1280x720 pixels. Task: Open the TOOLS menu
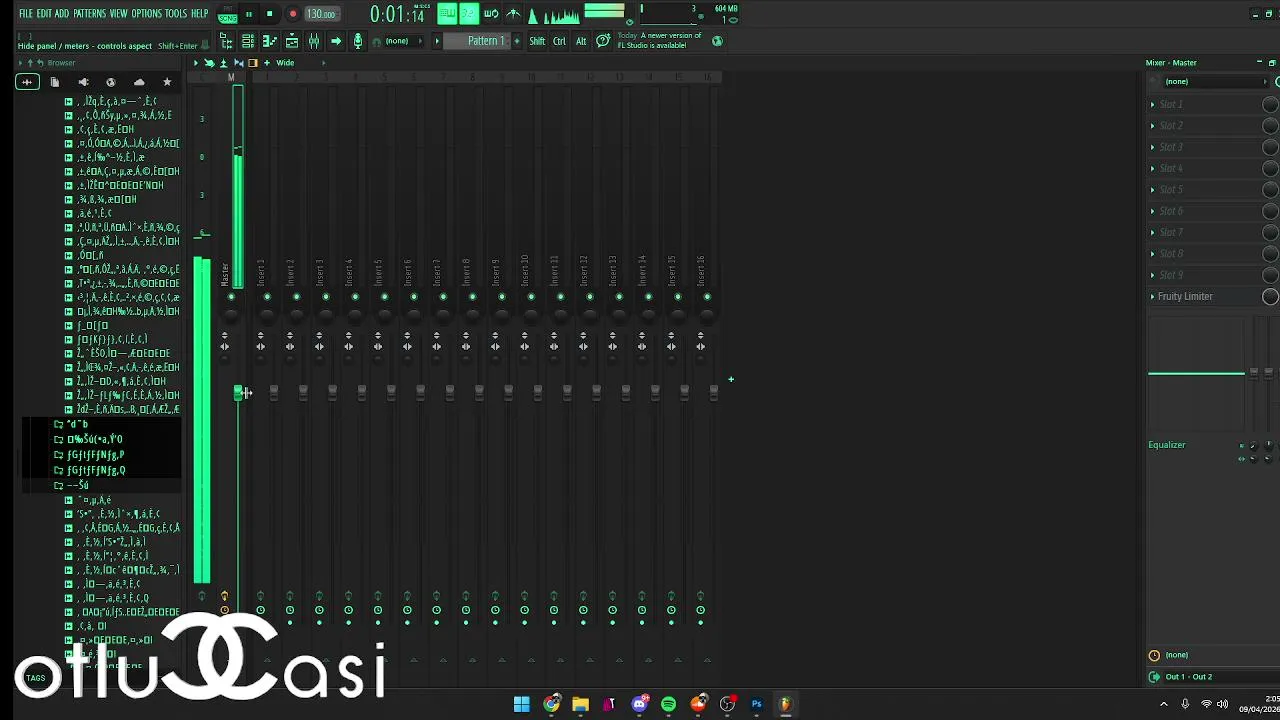click(176, 14)
